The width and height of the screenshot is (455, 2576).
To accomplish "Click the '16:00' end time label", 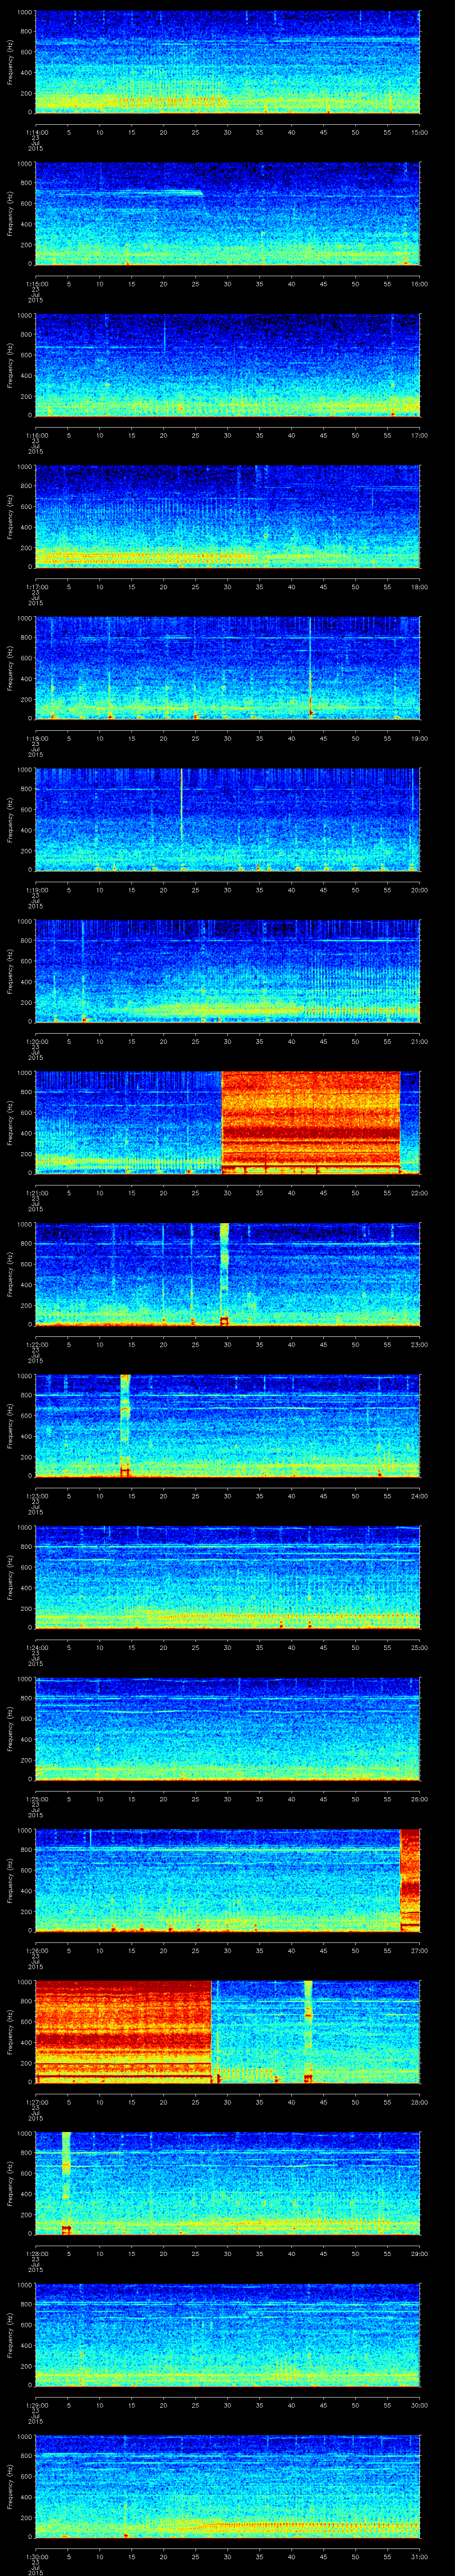I will click(420, 284).
